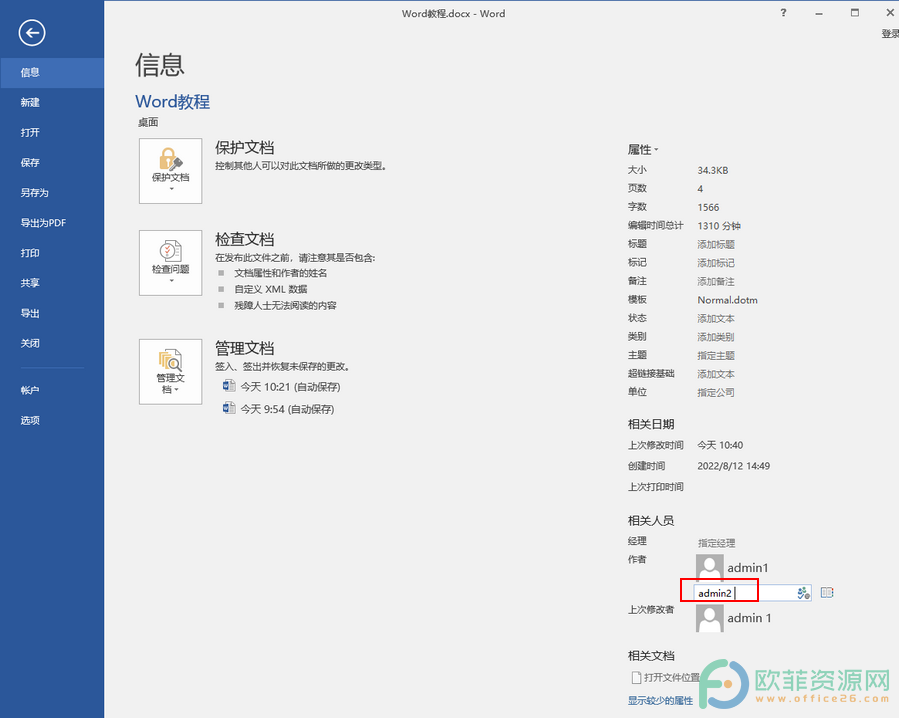Image resolution: width=899 pixels, height=718 pixels.
Task: Click the 2022/8/12 14:49 creation date
Action: point(733,466)
